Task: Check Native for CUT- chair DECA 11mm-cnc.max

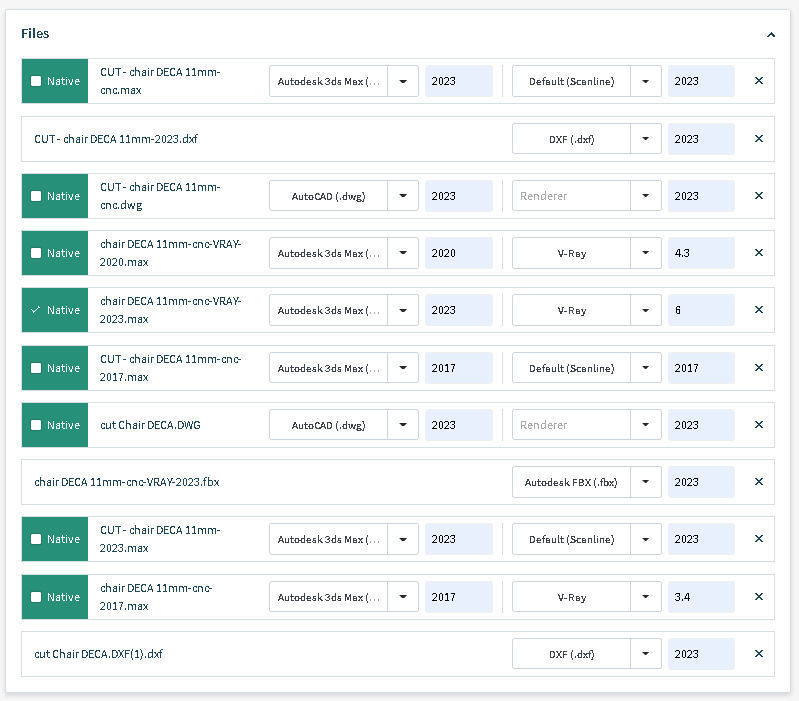Action: 36,81
